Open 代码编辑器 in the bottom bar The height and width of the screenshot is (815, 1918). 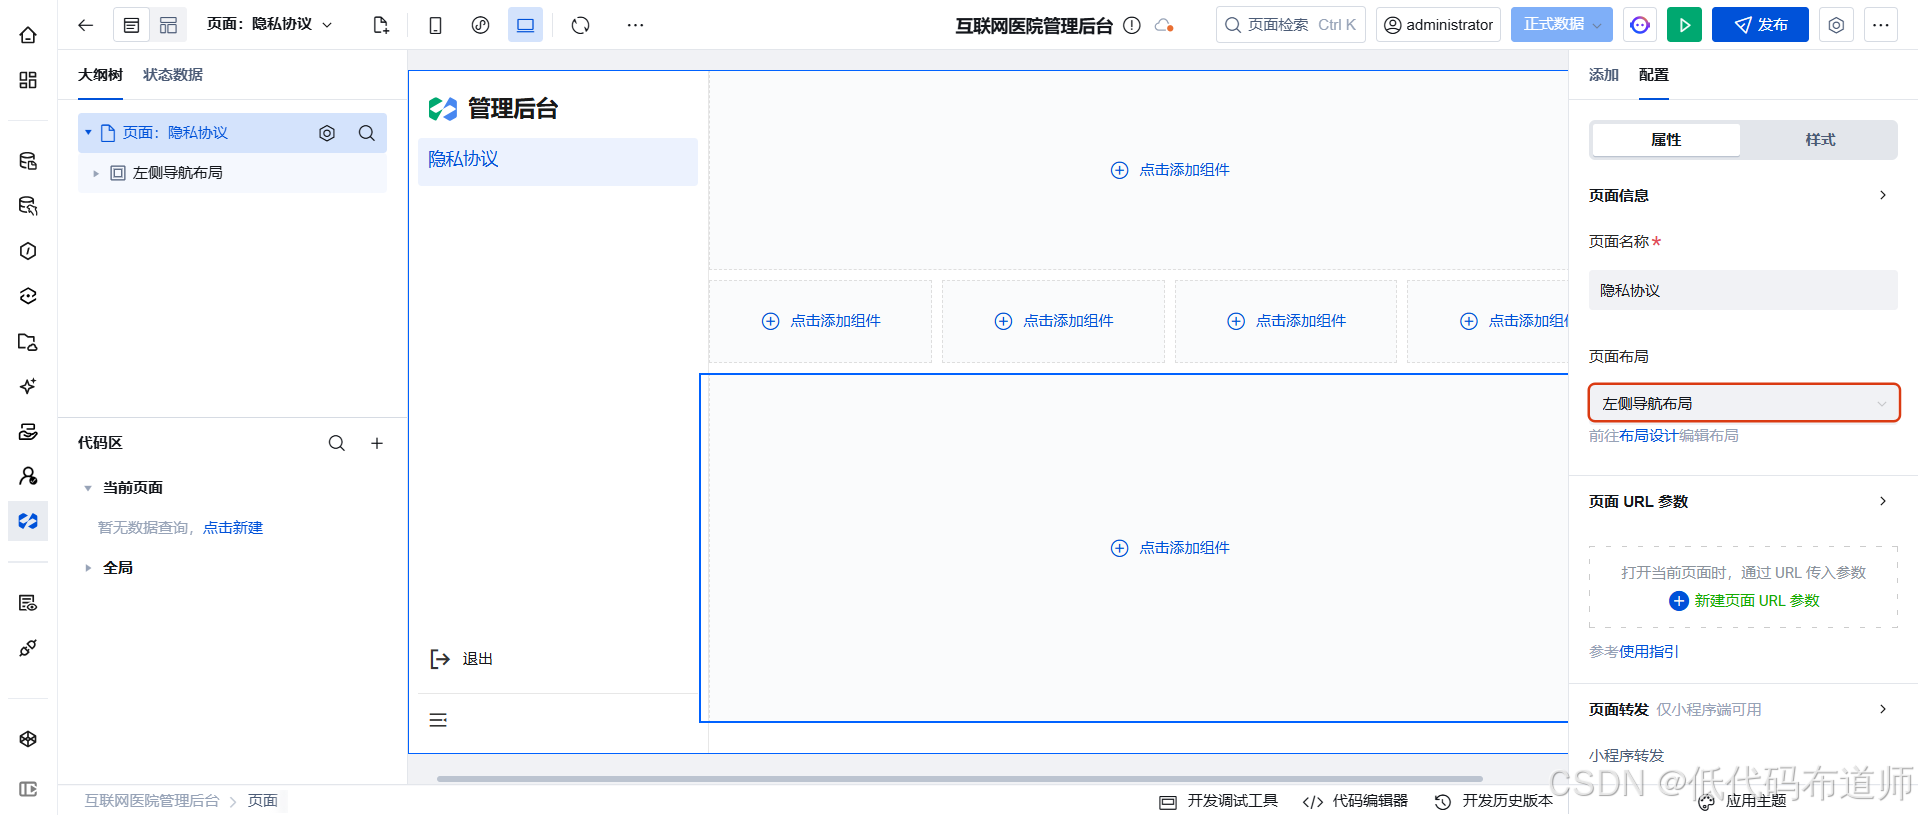pyautogui.click(x=1355, y=801)
